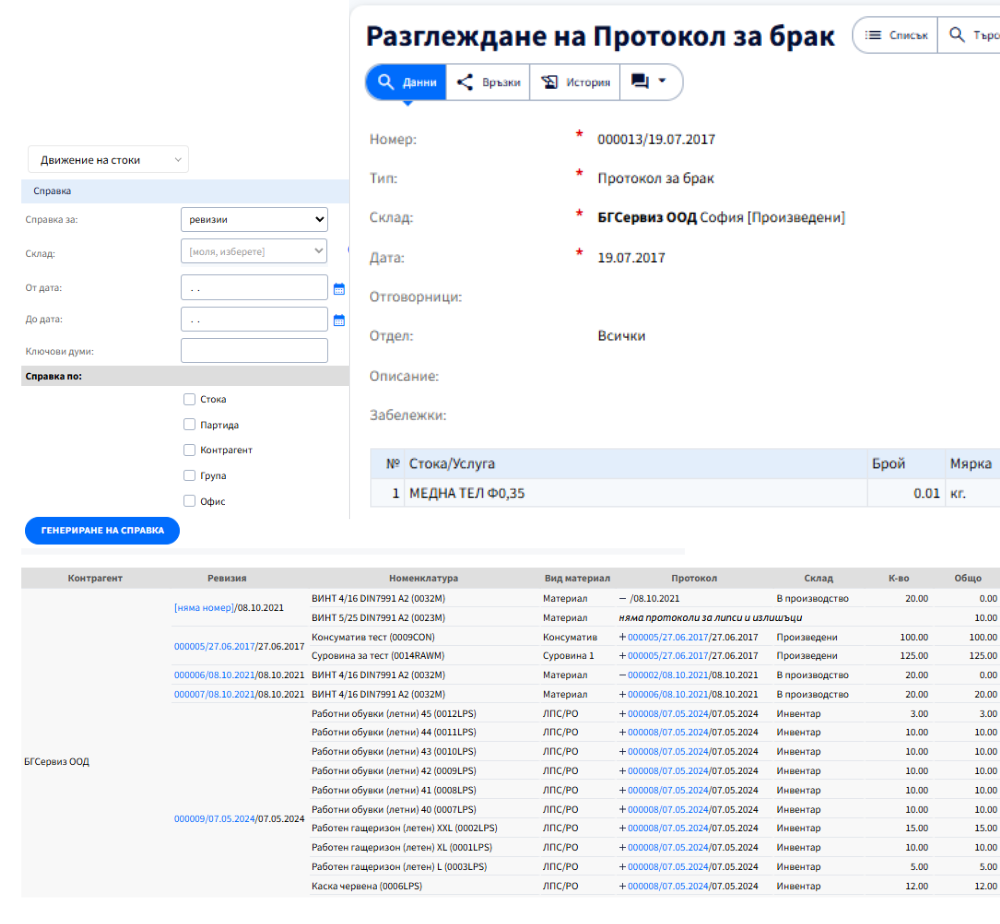Click the calendar icon next to От дата
This screenshot has width=1000, height=924.
tap(339, 289)
